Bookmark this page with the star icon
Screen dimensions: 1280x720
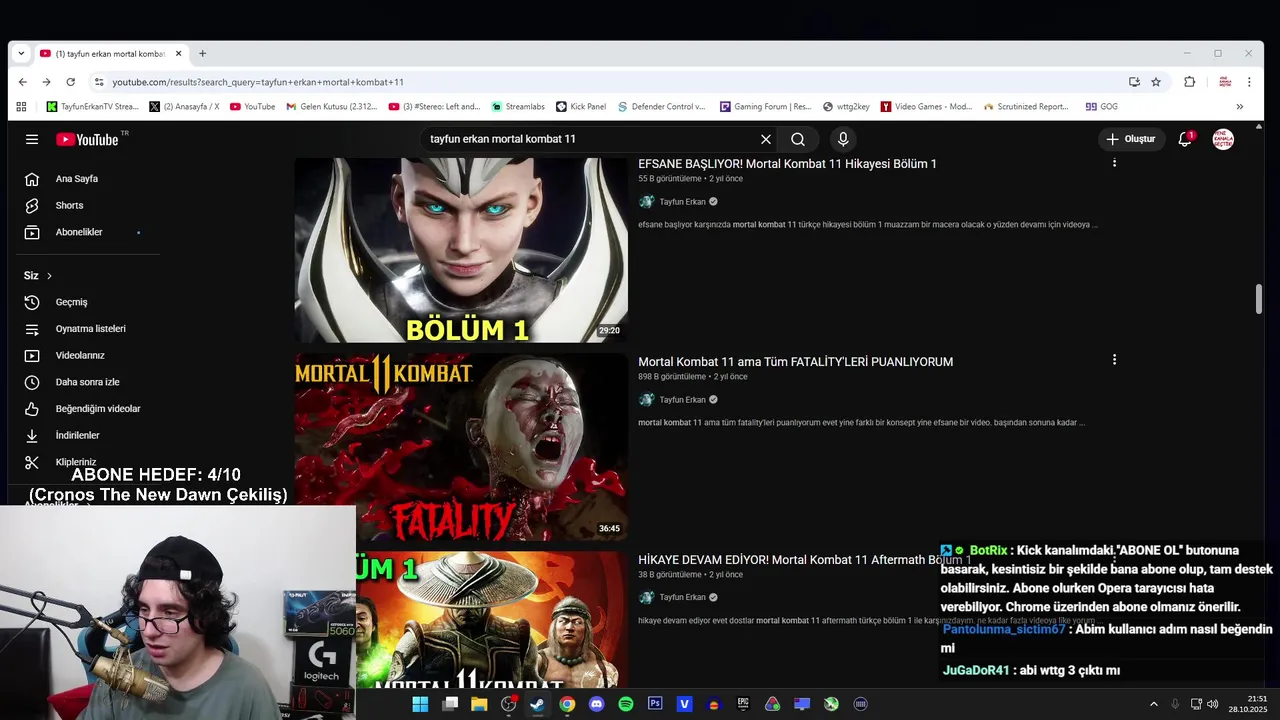1156,82
